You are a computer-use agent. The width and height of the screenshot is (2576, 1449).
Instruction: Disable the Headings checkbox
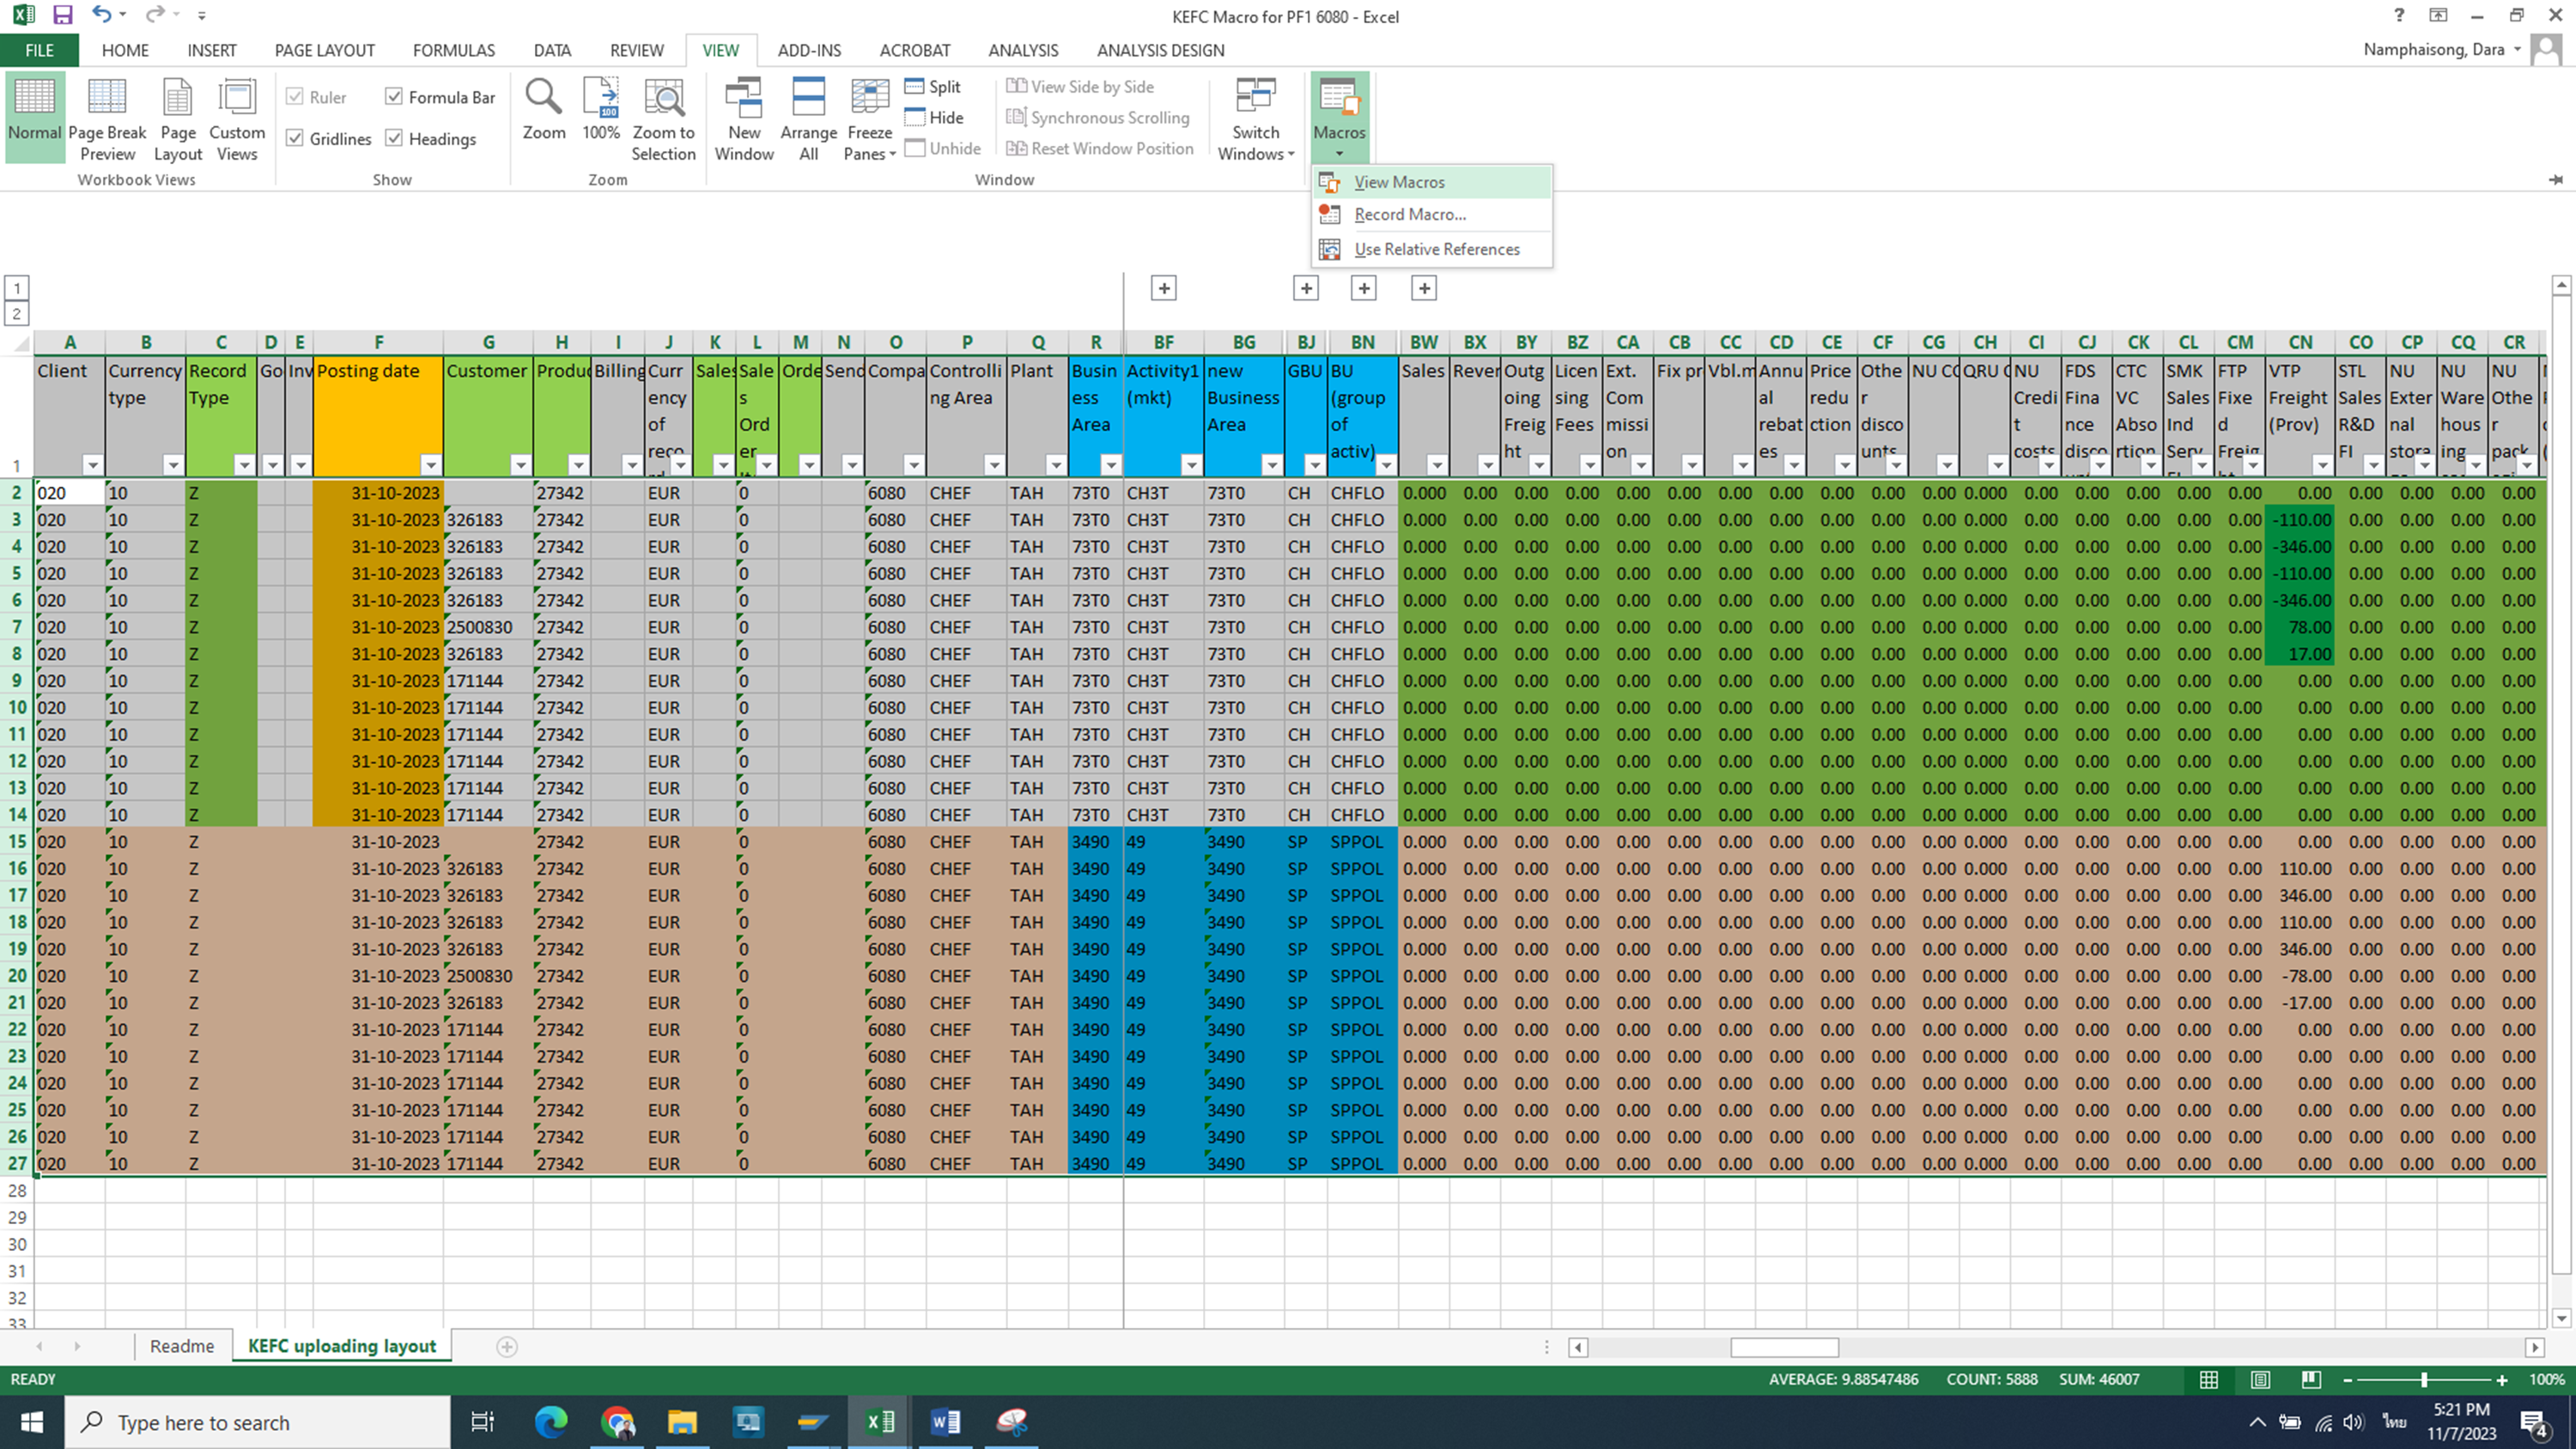pos(394,138)
